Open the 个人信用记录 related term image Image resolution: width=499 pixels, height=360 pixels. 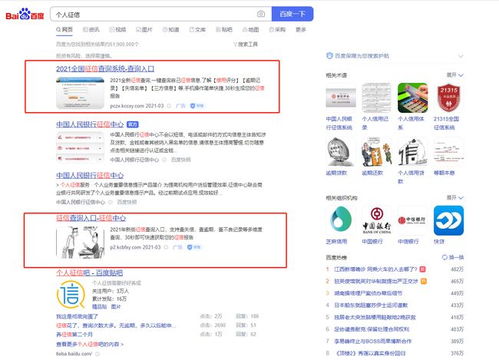[377, 98]
